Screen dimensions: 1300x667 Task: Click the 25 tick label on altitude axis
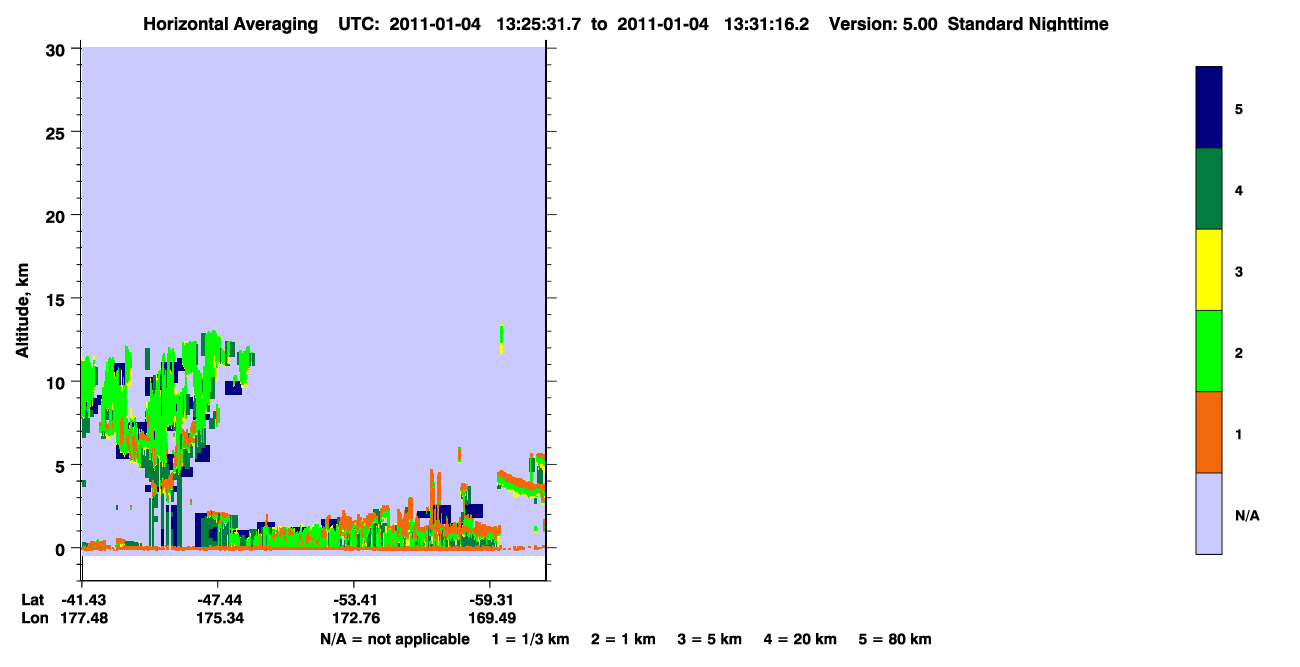coord(58,132)
